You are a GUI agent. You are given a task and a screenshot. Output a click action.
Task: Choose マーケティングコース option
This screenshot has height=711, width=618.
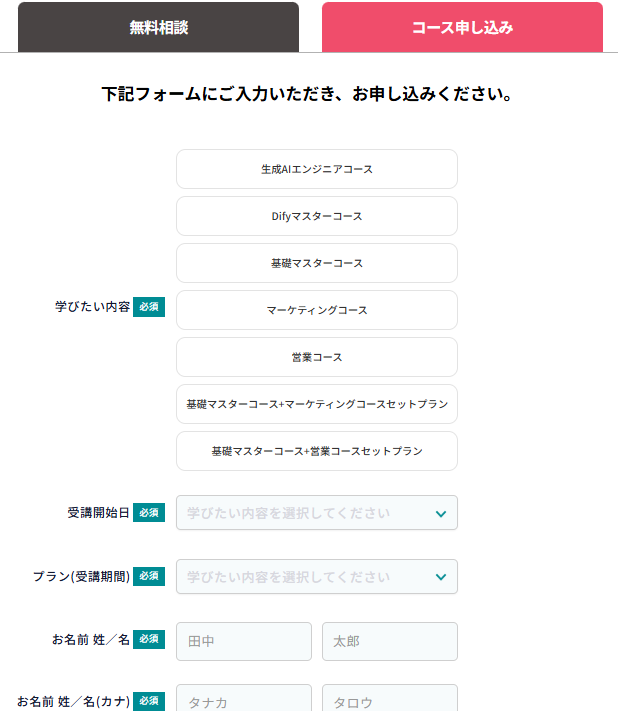tap(316, 310)
